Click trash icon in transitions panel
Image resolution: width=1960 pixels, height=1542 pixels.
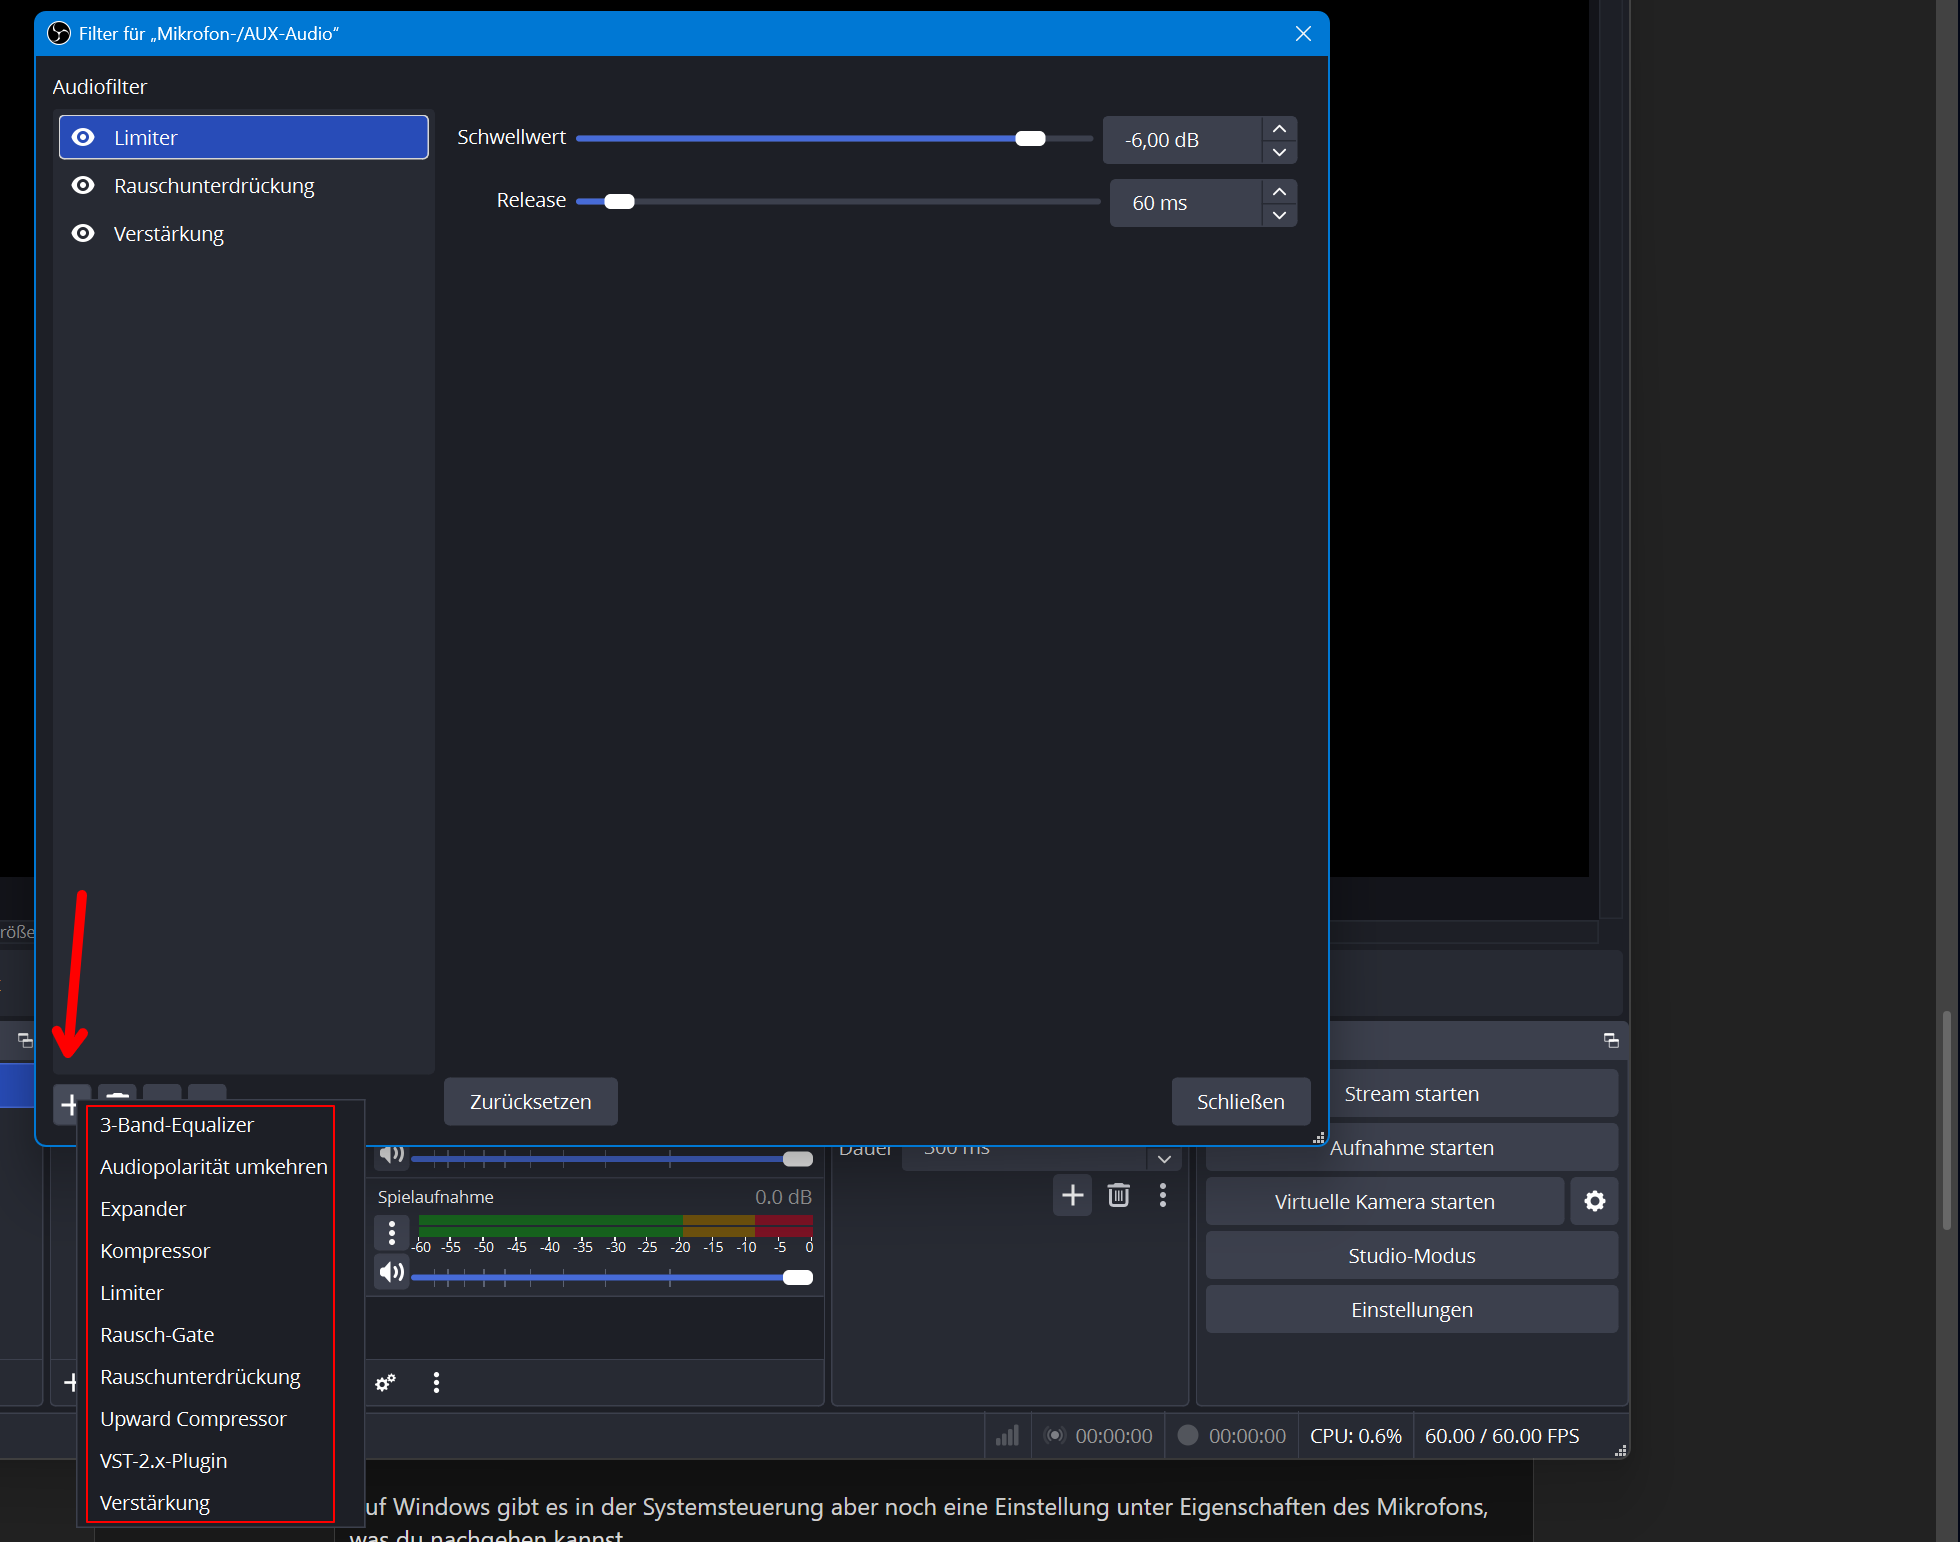coord(1118,1195)
